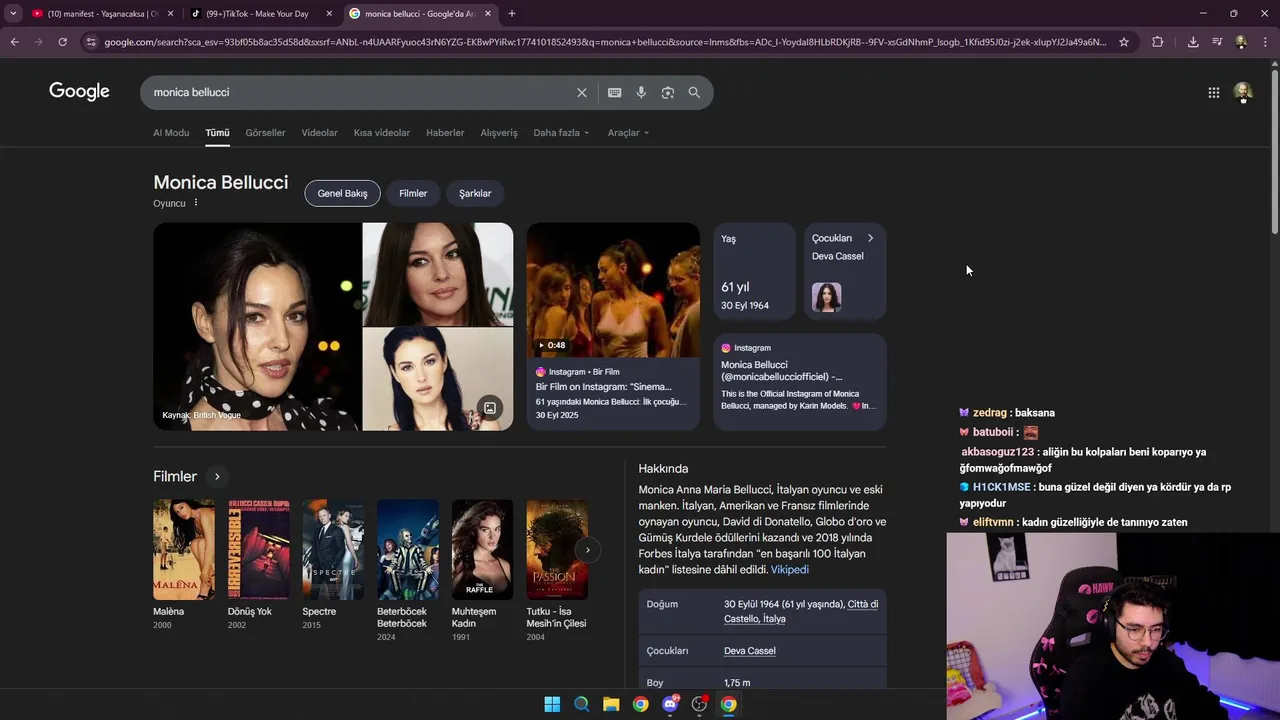Open the OBS icon in taskbar
1280x720 pixels.
point(699,704)
